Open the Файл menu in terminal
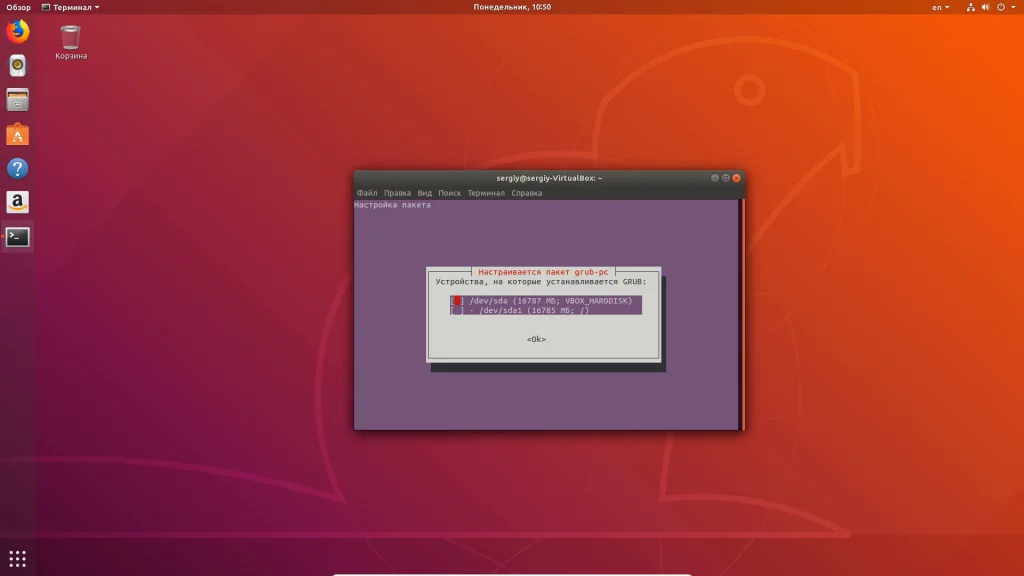The height and width of the screenshot is (576, 1024). 366,193
